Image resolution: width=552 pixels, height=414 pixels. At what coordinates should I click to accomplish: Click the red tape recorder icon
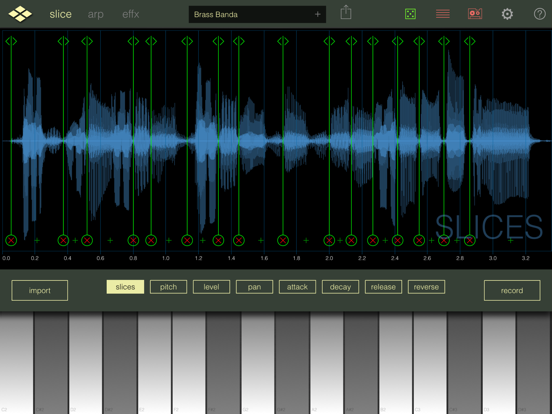475,14
